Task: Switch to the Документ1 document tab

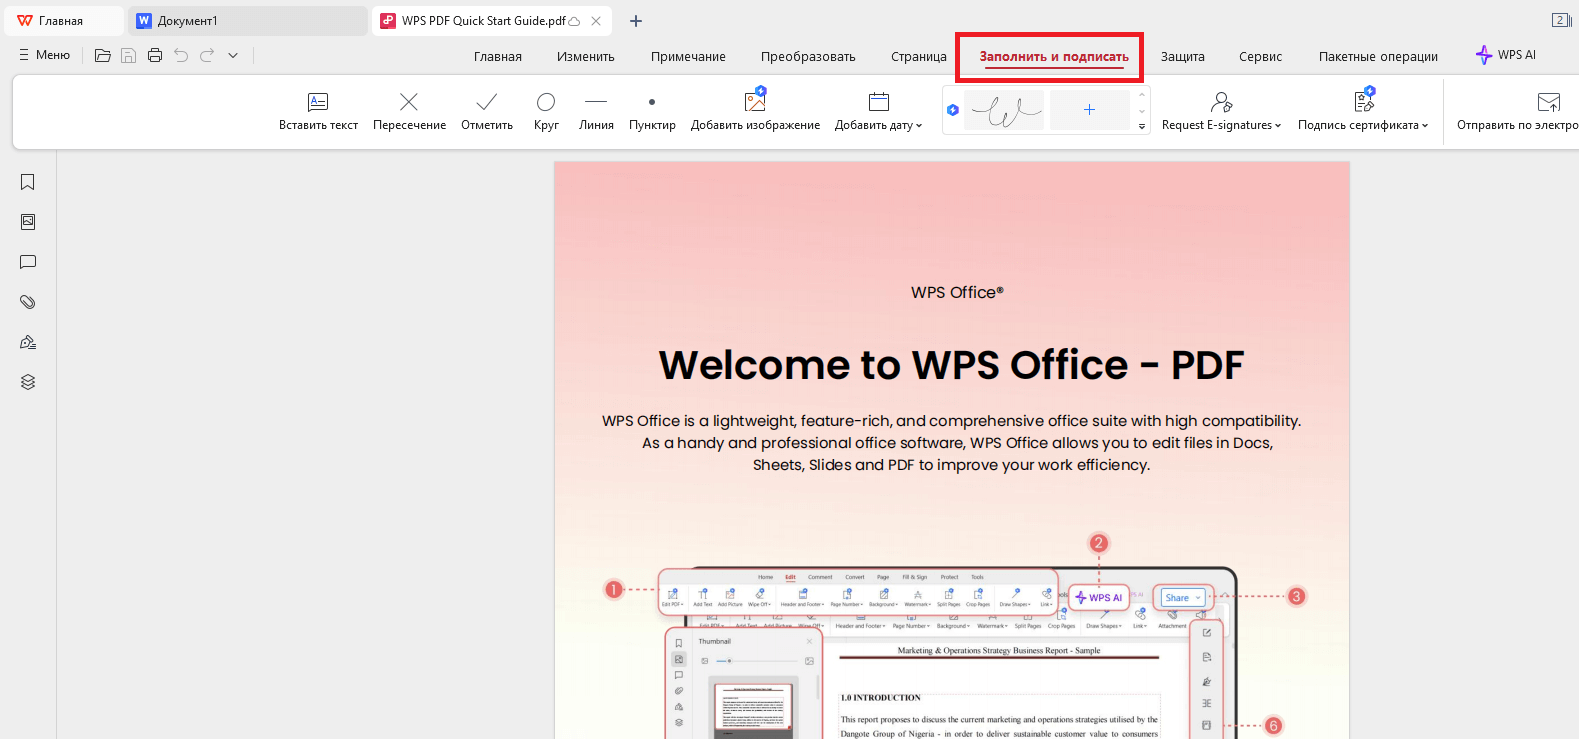Action: (247, 21)
